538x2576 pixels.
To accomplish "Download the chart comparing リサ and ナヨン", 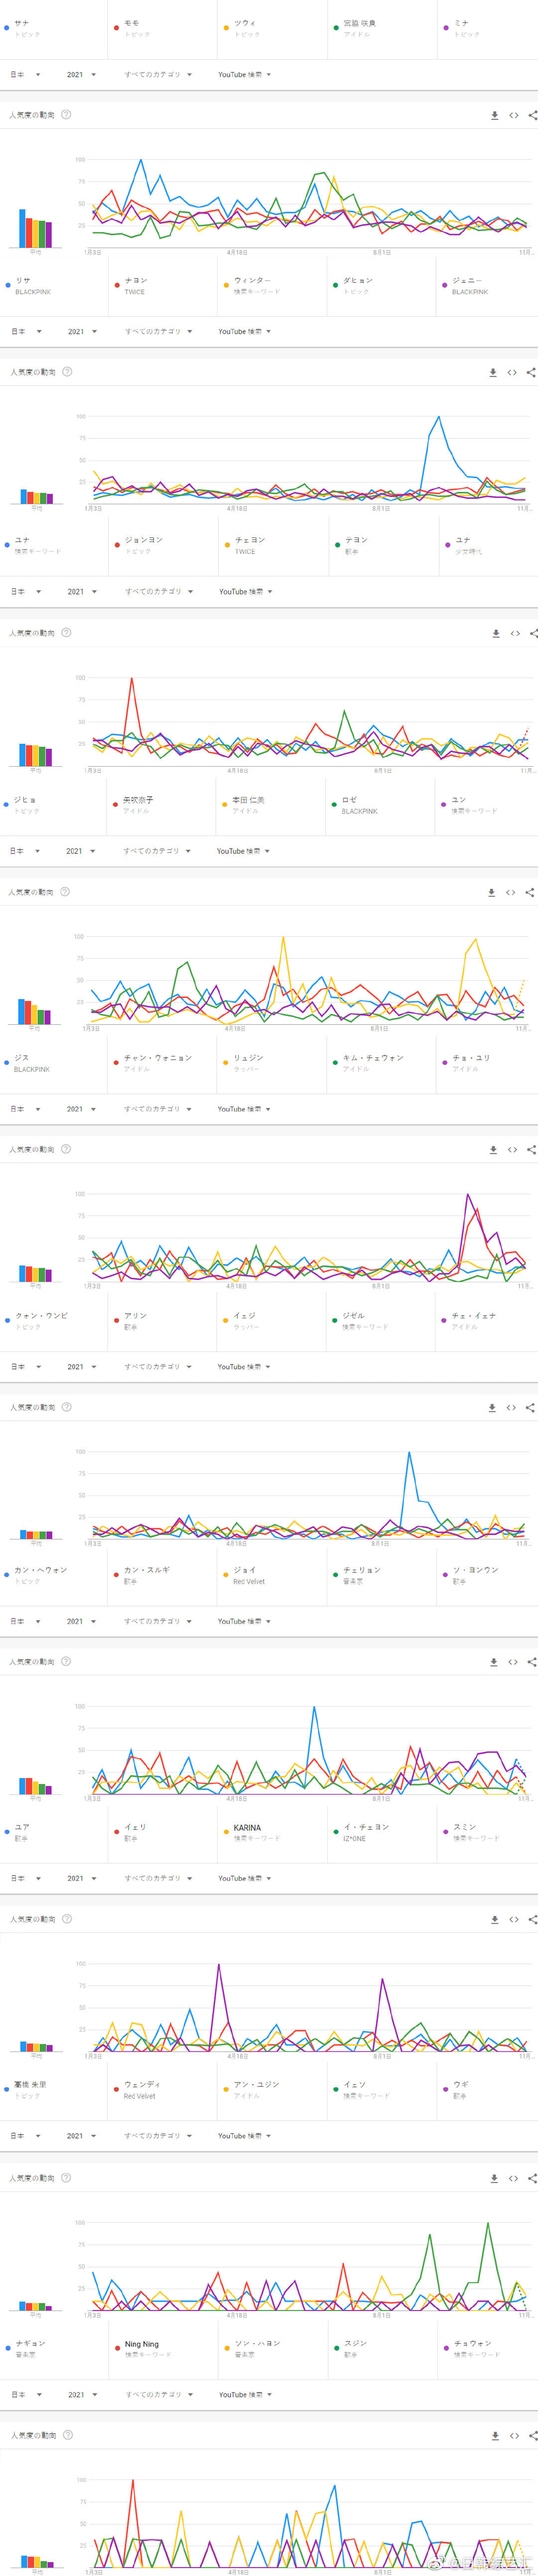I will [493, 372].
